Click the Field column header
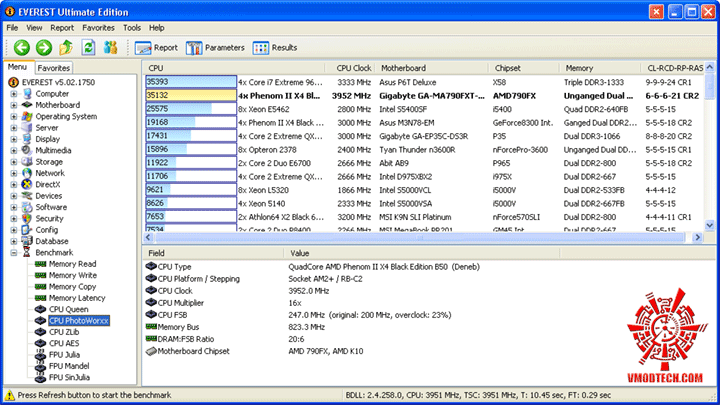 point(213,253)
